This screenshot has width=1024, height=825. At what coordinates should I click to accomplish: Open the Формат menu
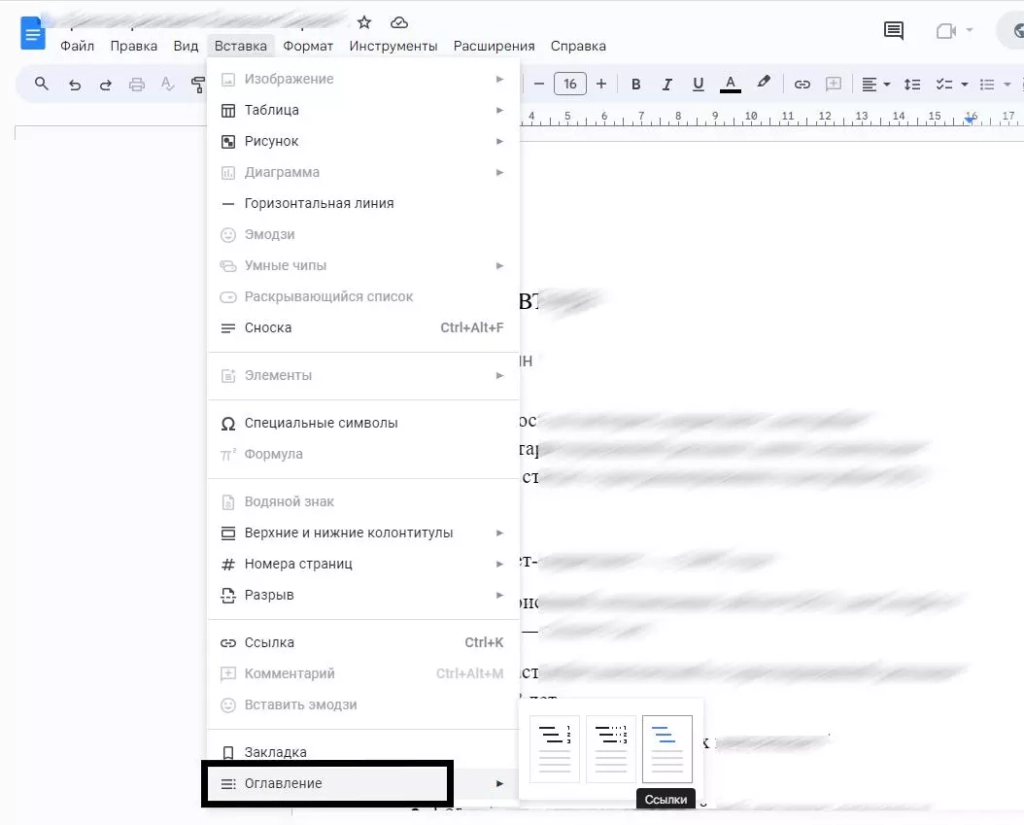coord(308,46)
